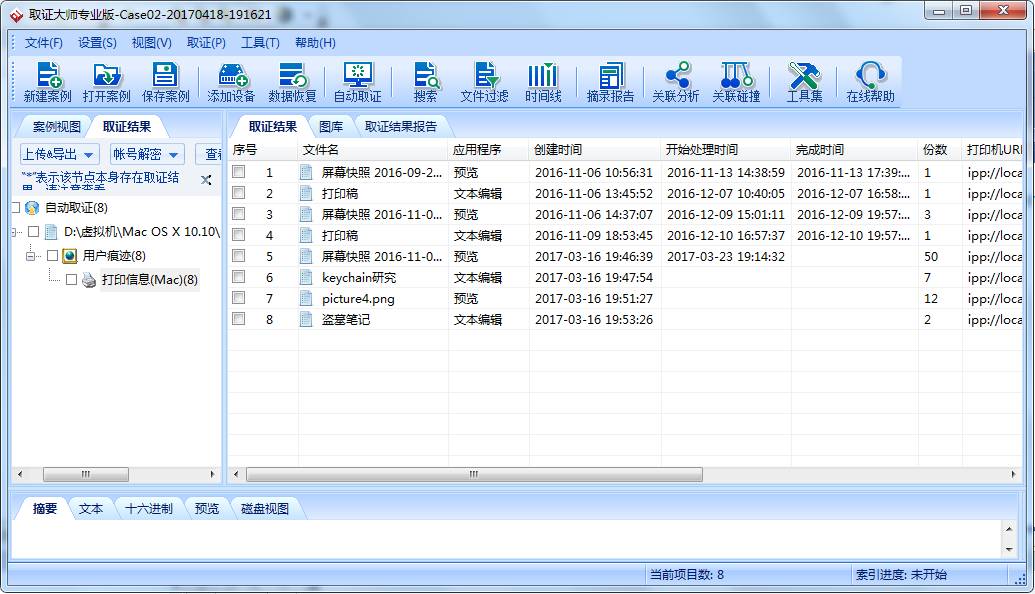This screenshot has height=594, width=1035.
Task: Switch to the 图库 tab
Action: (331, 127)
